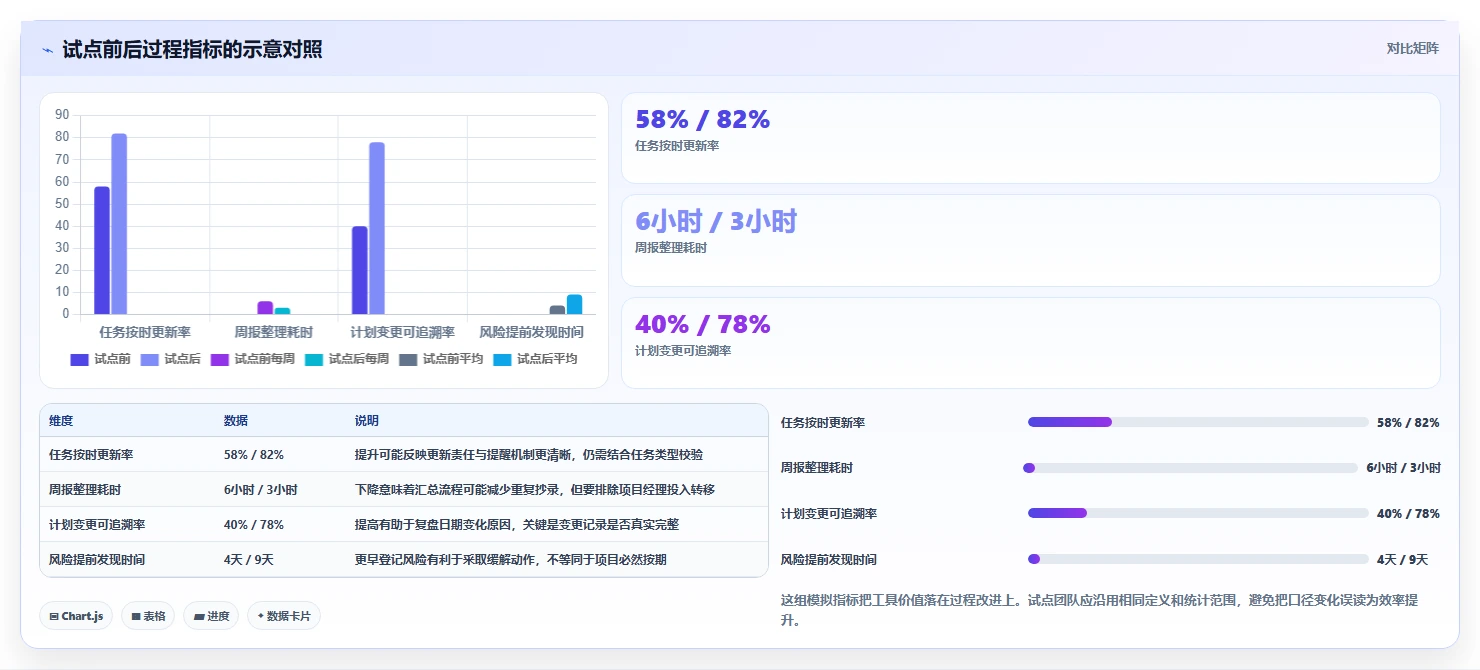Click the 表格 chip
Screen dimensions: 1480x670
point(148,616)
